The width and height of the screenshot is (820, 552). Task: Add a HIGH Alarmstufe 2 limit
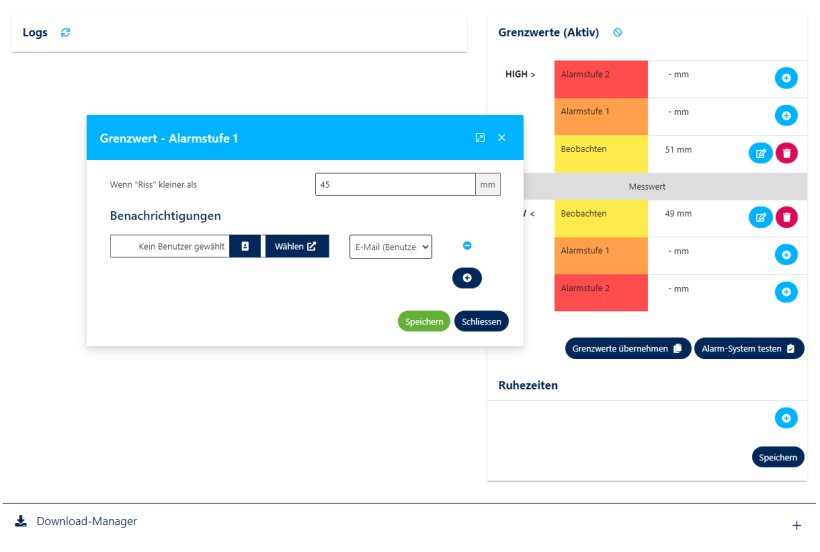(786, 78)
